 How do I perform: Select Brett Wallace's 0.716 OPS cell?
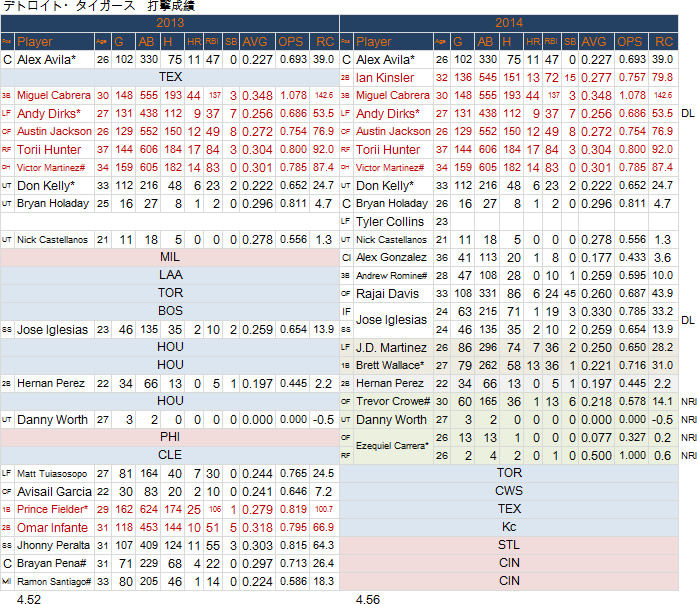tap(632, 365)
